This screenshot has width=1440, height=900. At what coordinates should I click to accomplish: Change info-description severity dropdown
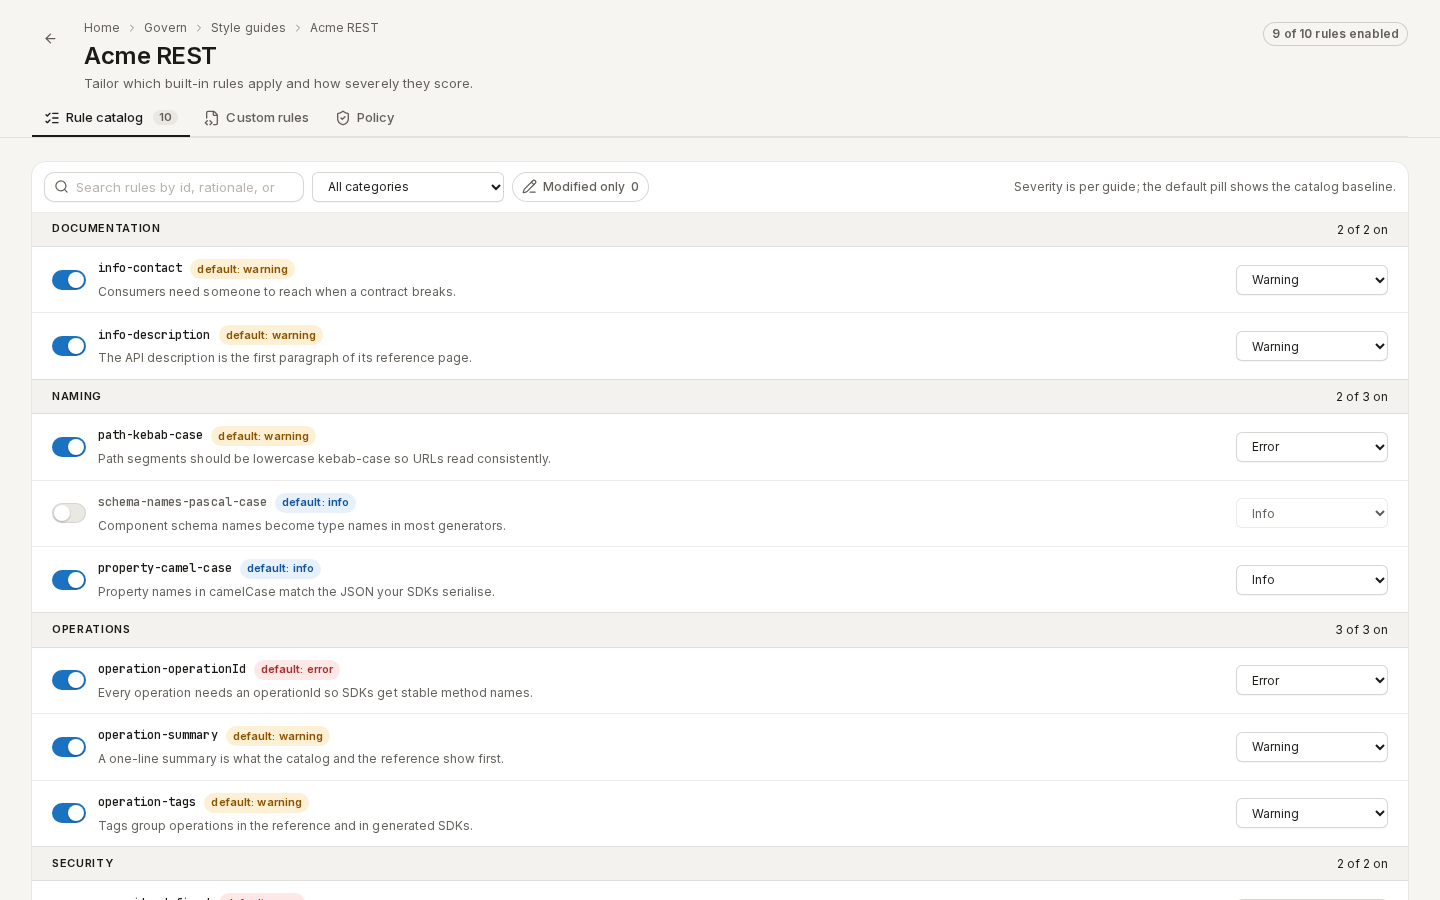1312,346
